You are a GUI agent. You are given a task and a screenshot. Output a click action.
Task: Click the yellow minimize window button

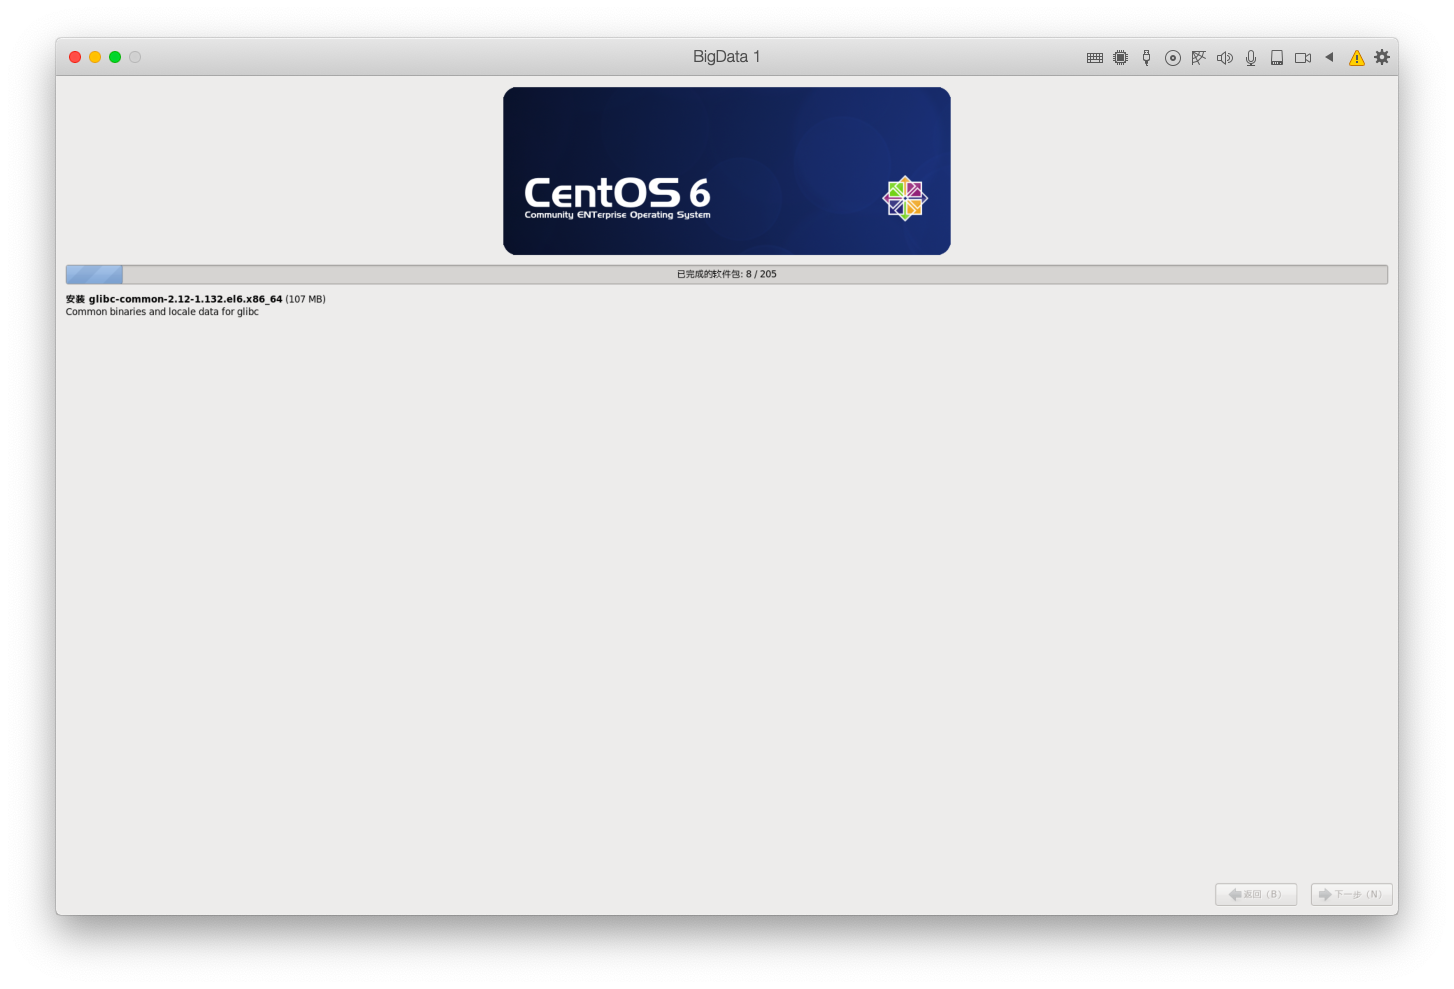tap(95, 57)
